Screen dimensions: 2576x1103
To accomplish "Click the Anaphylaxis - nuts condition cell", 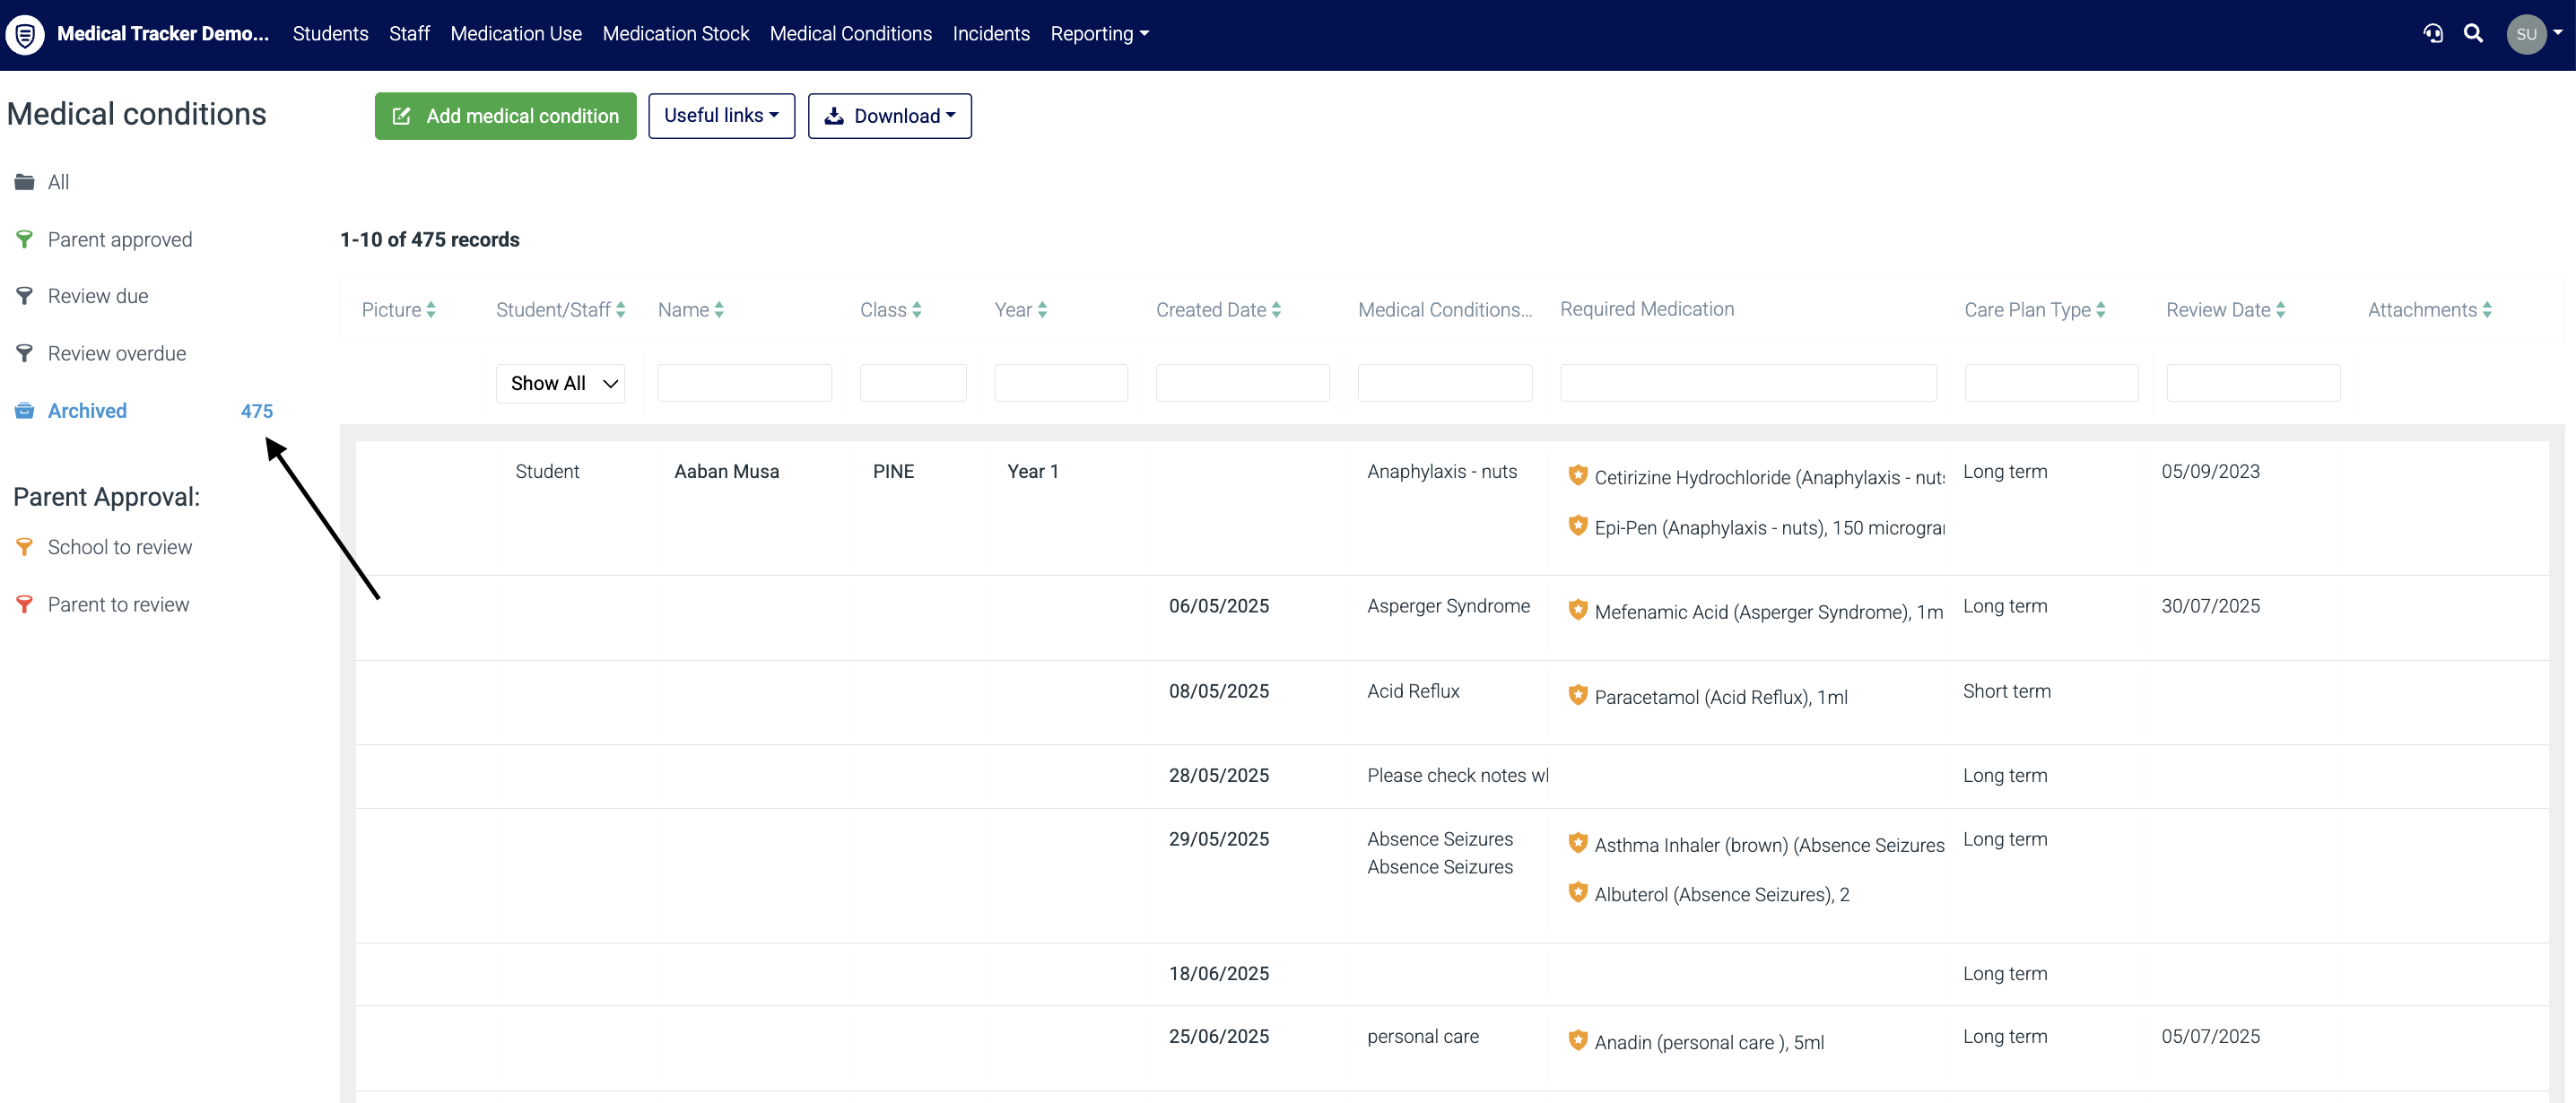I will coord(1442,471).
